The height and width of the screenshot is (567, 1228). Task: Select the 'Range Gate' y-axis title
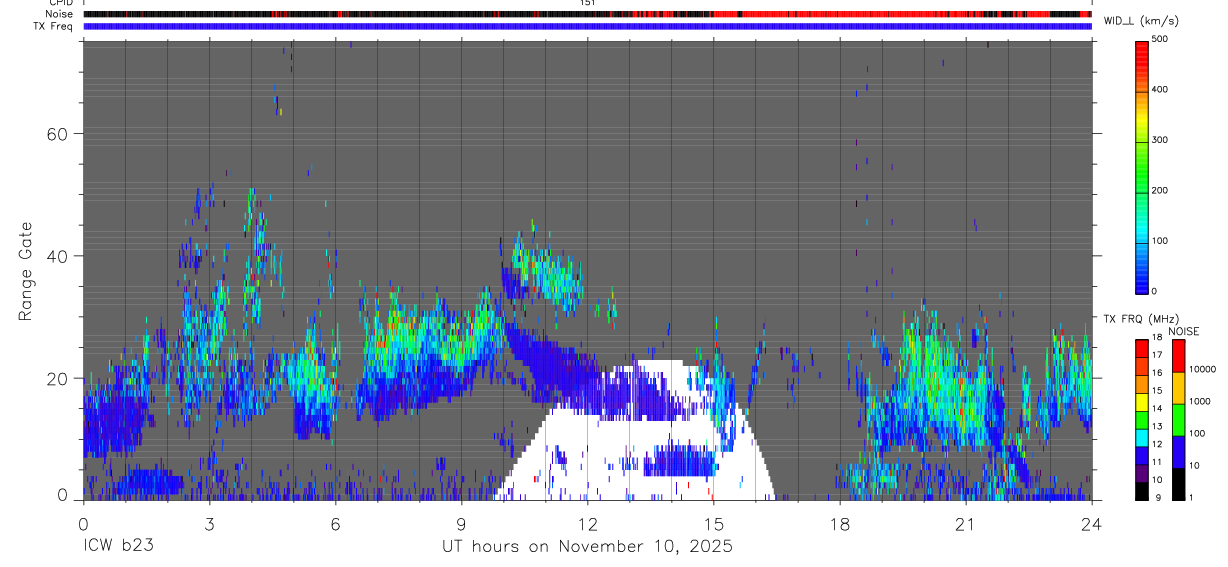click(x=25, y=272)
